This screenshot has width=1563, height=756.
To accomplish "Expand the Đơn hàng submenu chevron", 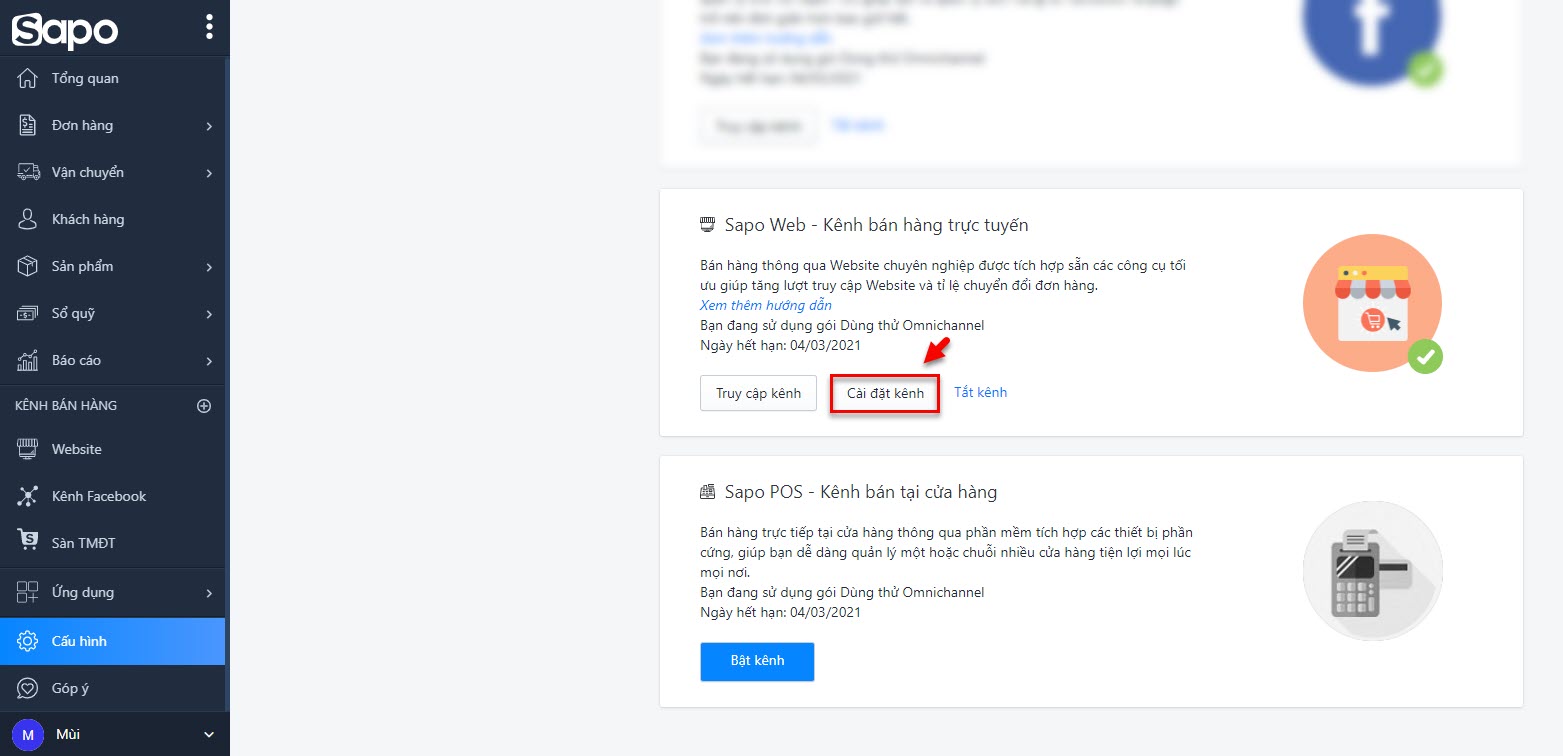I will [209, 126].
